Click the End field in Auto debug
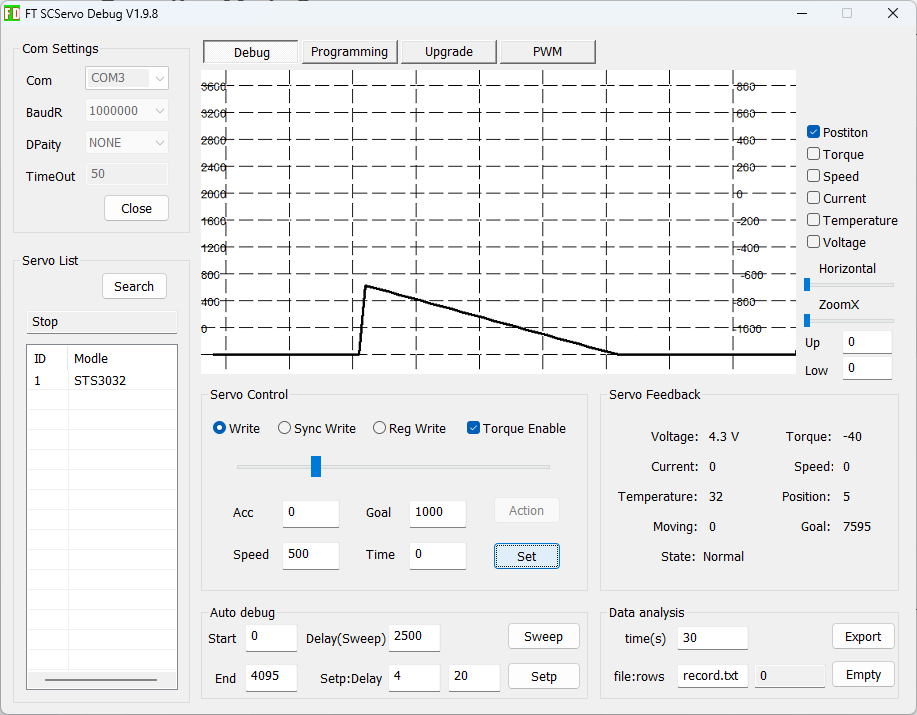This screenshot has width=917, height=715. click(271, 677)
